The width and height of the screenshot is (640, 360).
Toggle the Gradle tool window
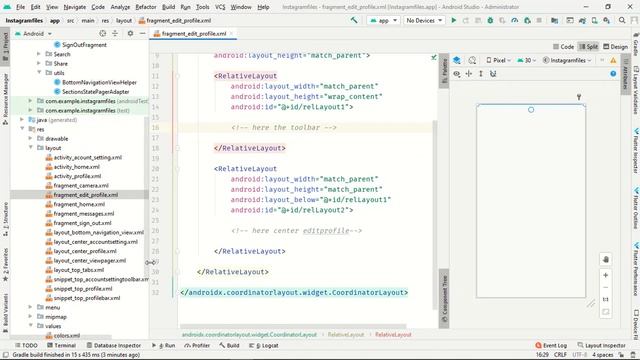[x=636, y=44]
